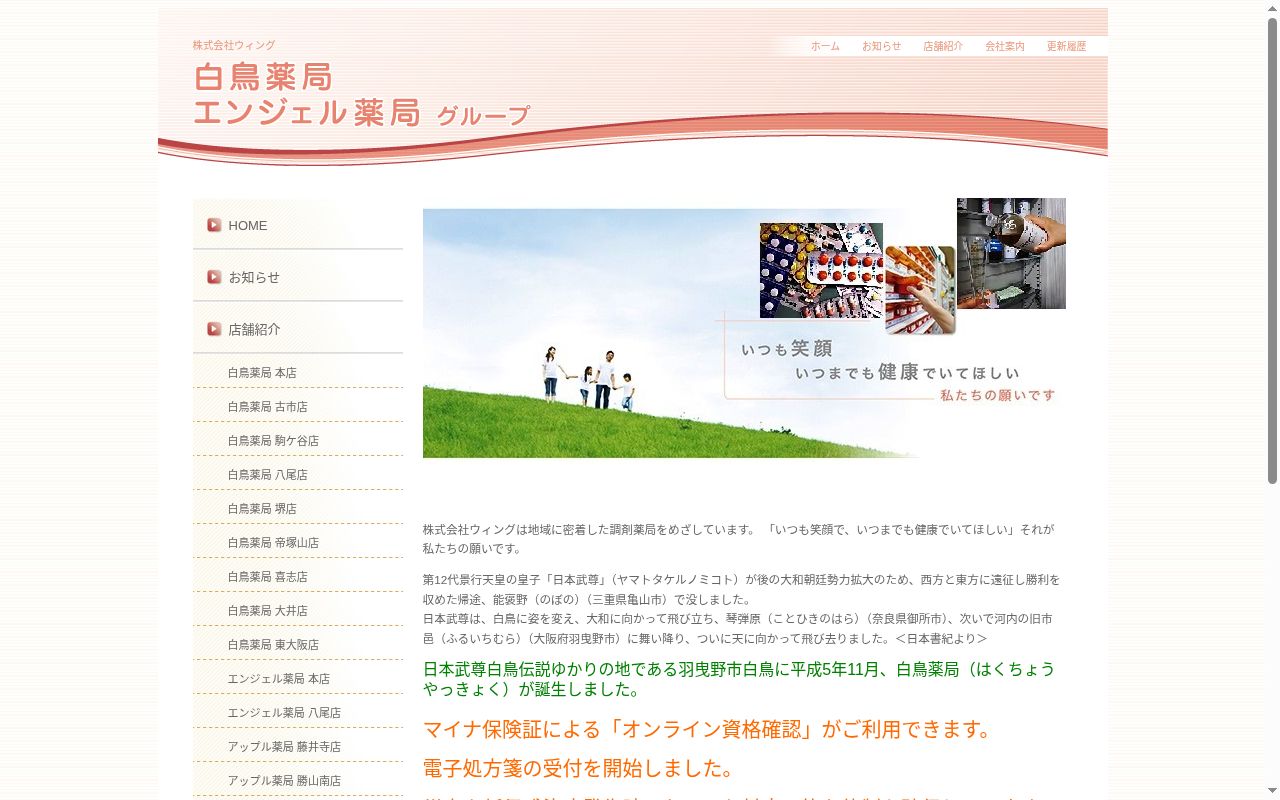View 更新履歴 in the top navigation
The width and height of the screenshot is (1280, 800).
click(x=1066, y=46)
